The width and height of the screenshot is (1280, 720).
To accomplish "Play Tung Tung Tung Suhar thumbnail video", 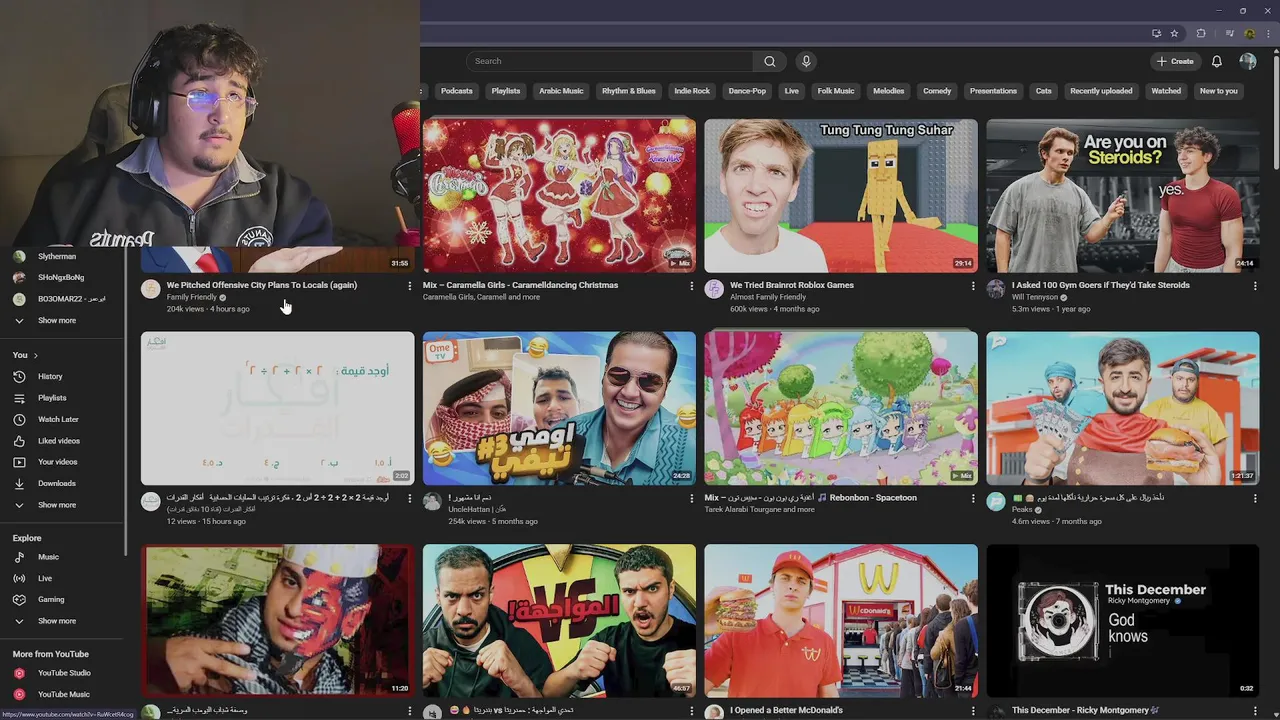I will coord(841,196).
